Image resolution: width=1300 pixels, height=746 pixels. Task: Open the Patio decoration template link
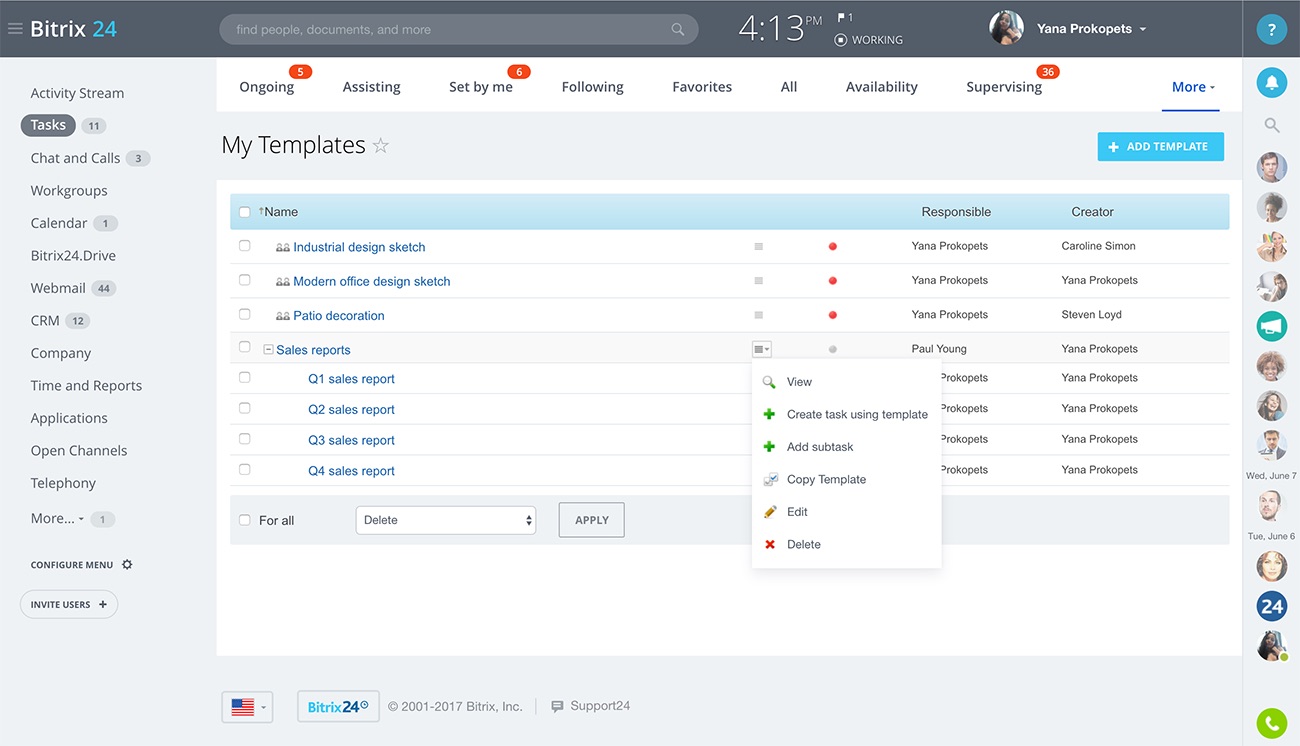(338, 316)
